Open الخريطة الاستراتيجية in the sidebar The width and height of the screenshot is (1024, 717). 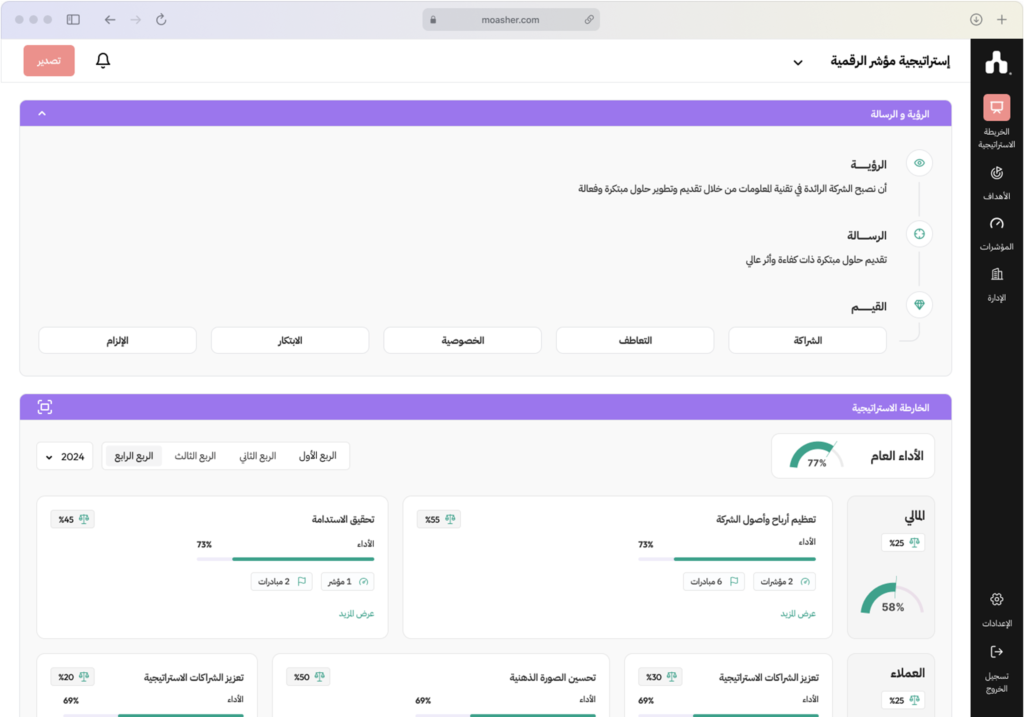coord(997,122)
